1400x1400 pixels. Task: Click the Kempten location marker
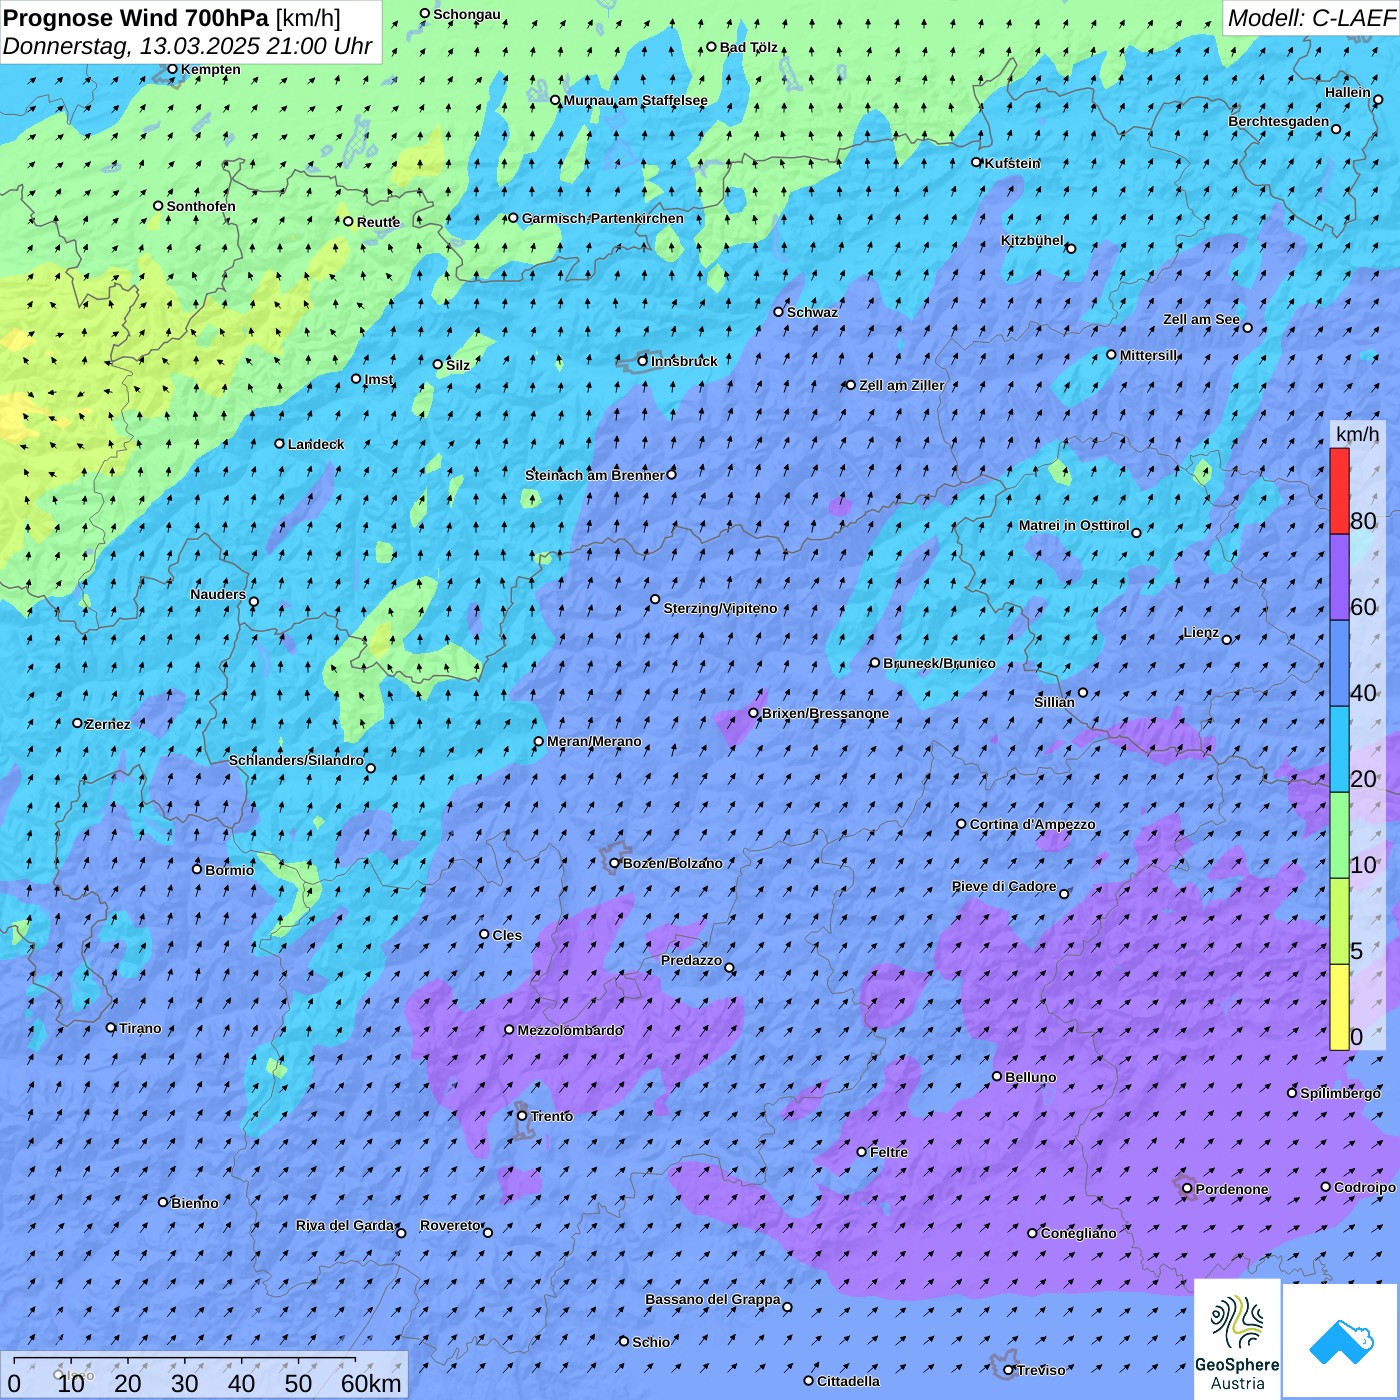pos(172,69)
